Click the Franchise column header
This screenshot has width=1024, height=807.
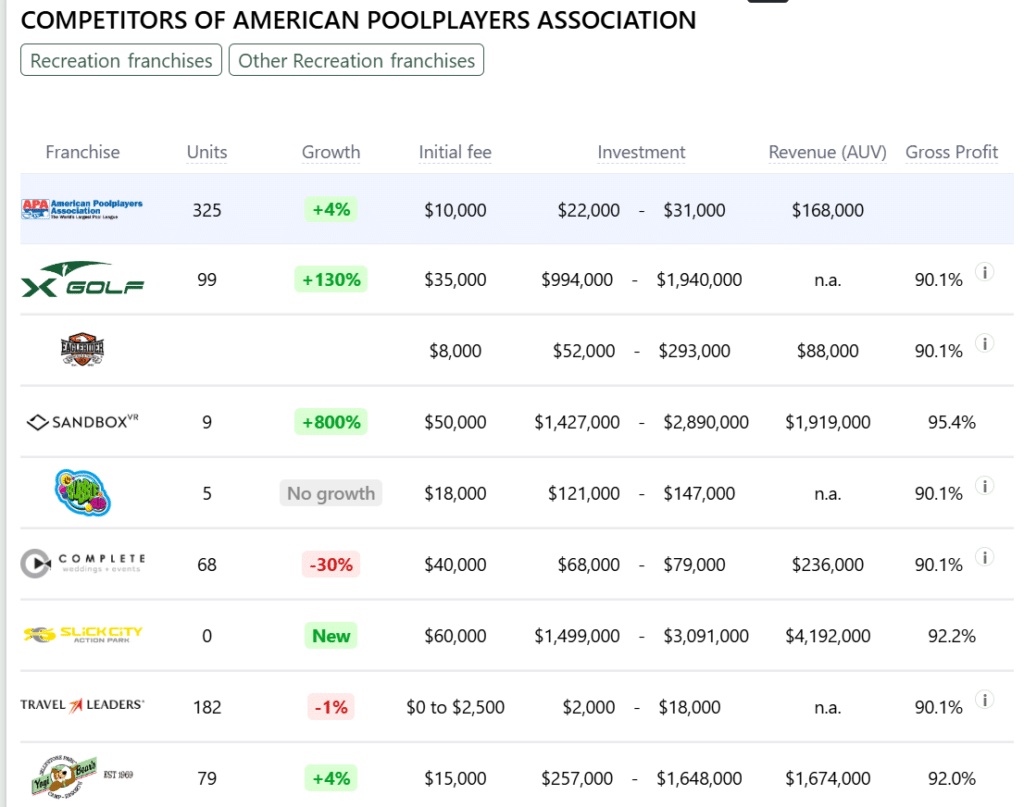click(x=82, y=152)
